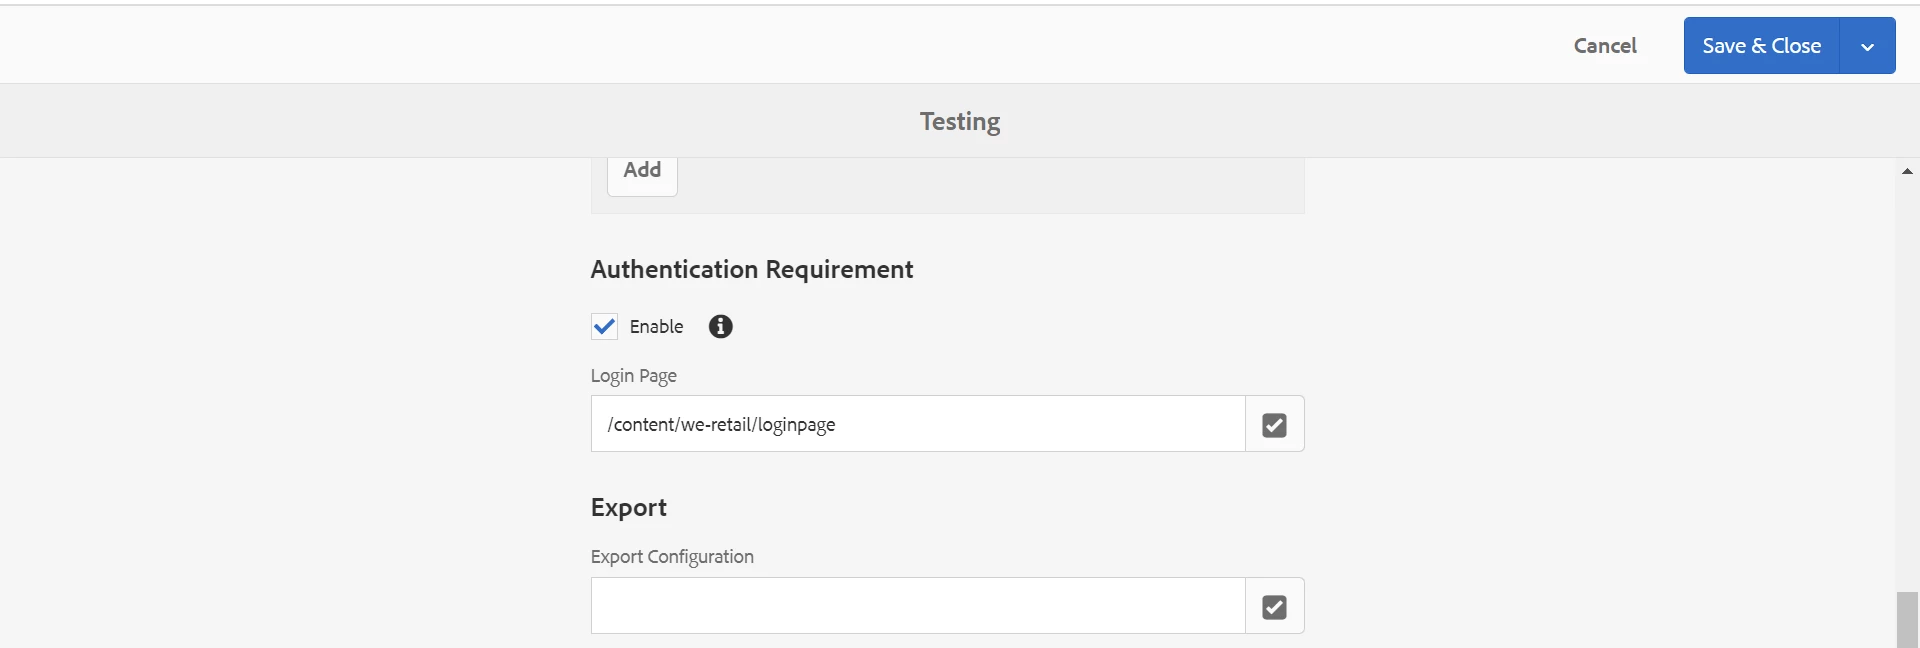The width and height of the screenshot is (1920, 648).
Task: Click the vertical scrollbar thumb
Action: tap(1907, 620)
